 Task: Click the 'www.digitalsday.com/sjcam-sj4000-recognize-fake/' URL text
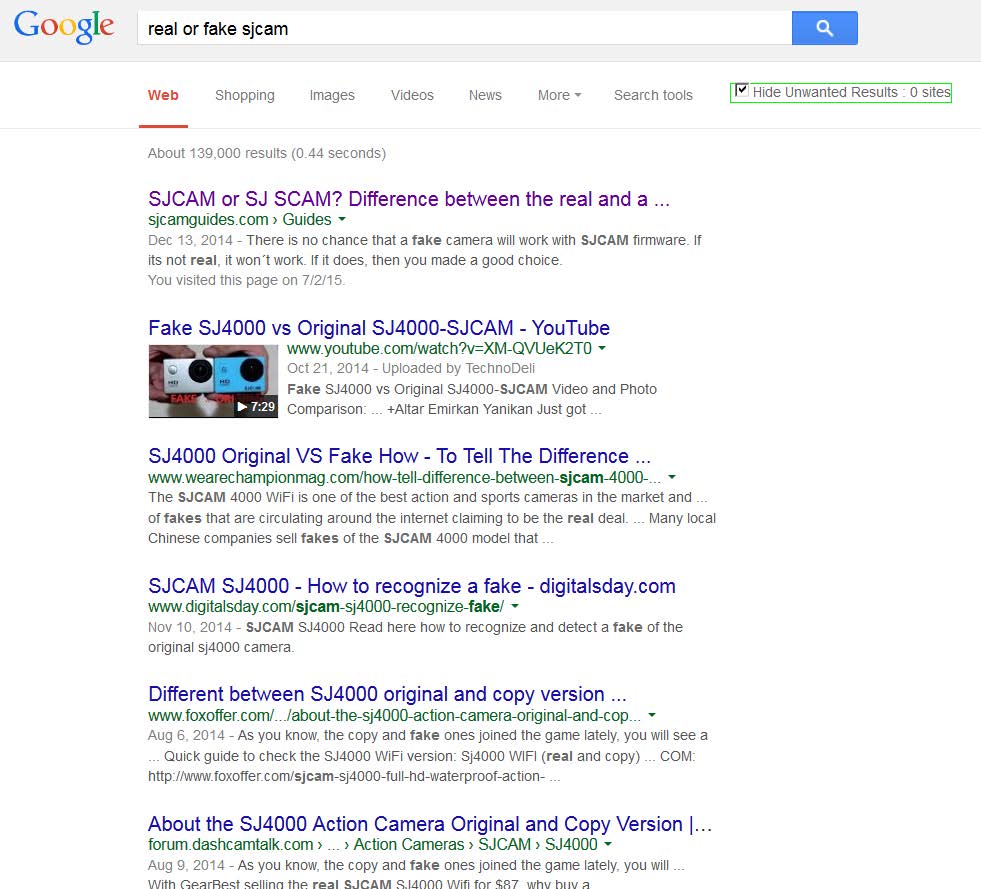326,606
